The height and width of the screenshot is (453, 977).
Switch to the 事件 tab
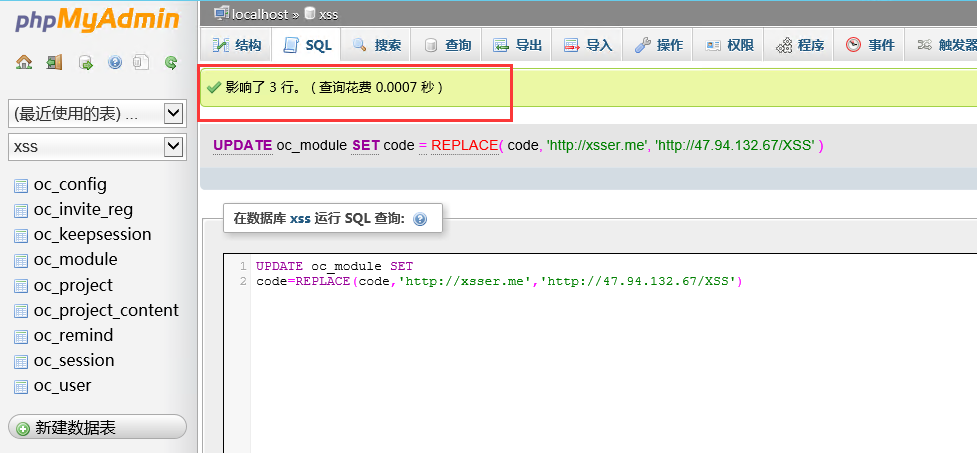870,45
